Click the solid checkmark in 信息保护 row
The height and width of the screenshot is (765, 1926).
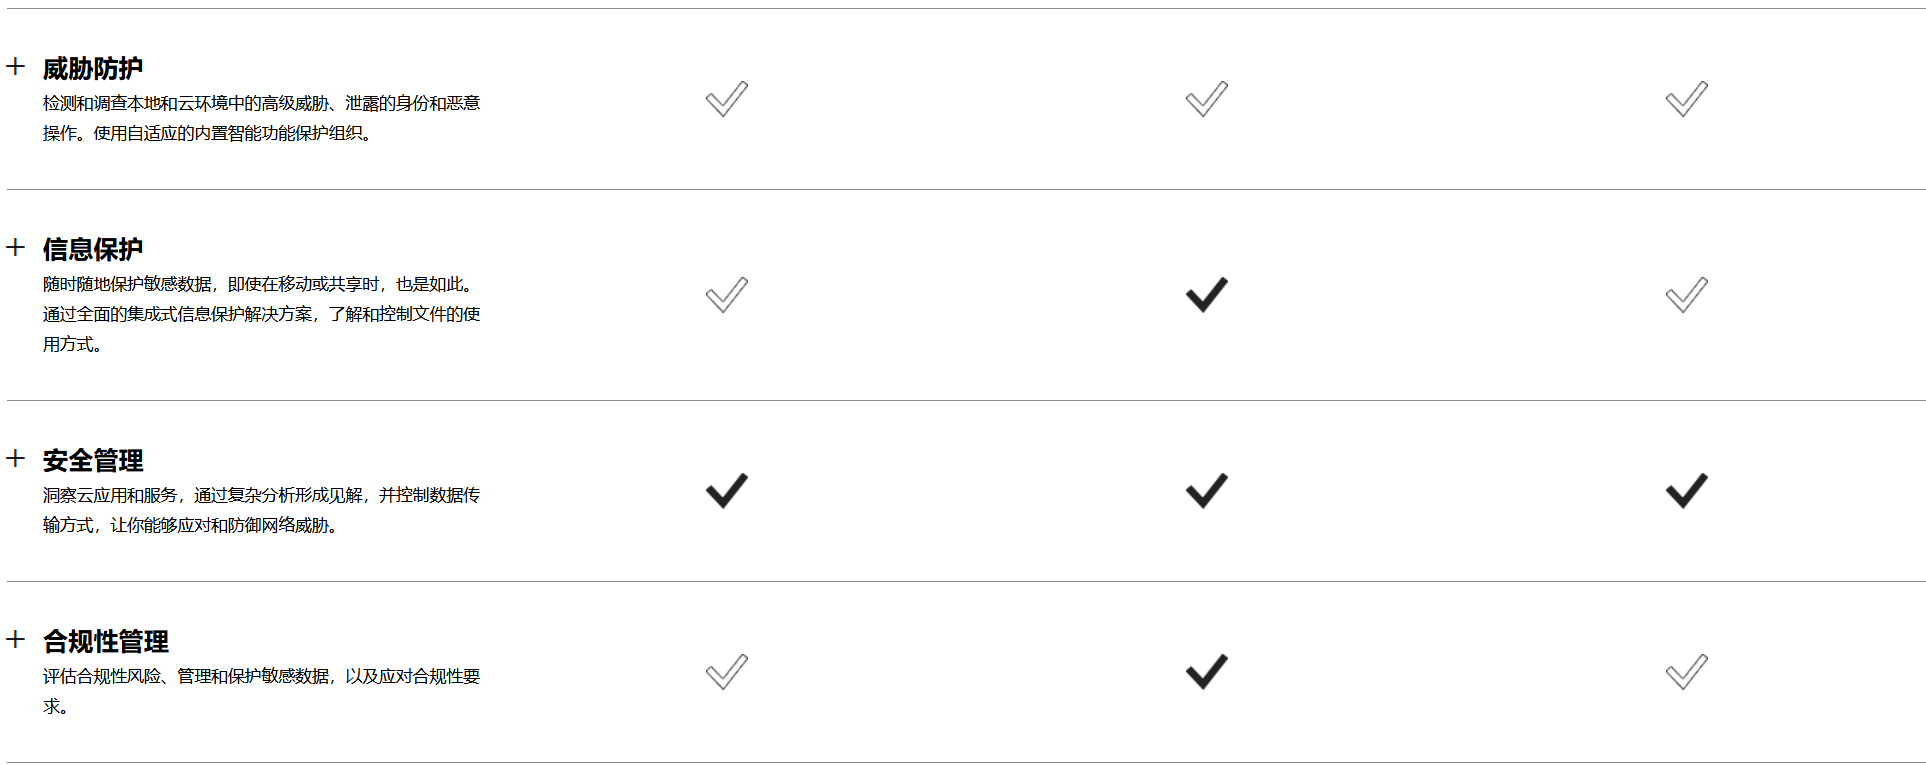[1207, 295]
